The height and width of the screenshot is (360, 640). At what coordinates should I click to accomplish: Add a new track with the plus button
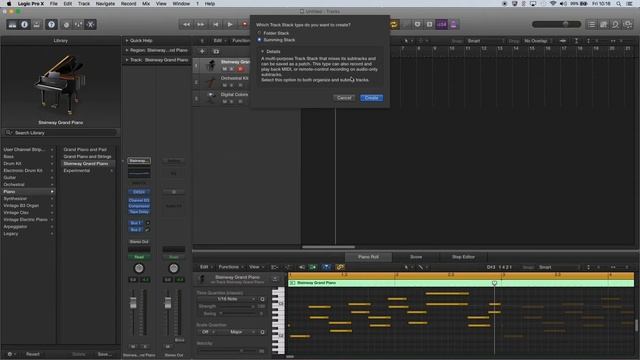click(202, 51)
